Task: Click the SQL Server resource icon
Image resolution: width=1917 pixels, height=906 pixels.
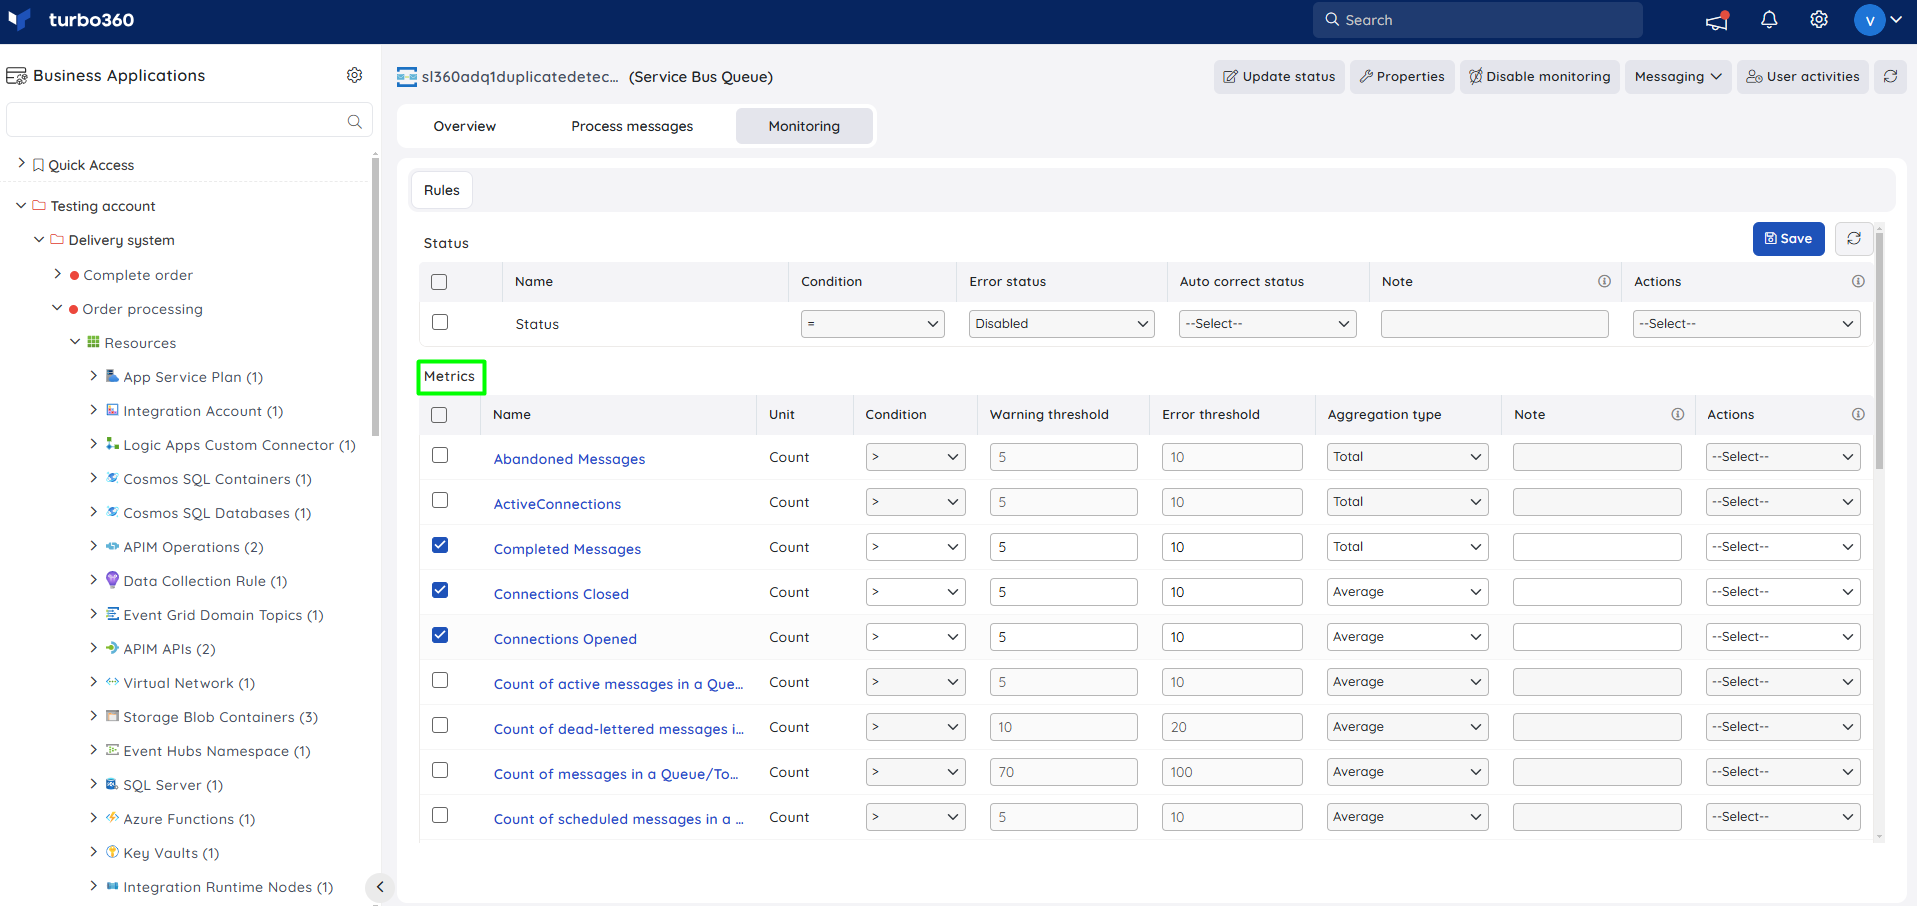Action: pyautogui.click(x=112, y=784)
